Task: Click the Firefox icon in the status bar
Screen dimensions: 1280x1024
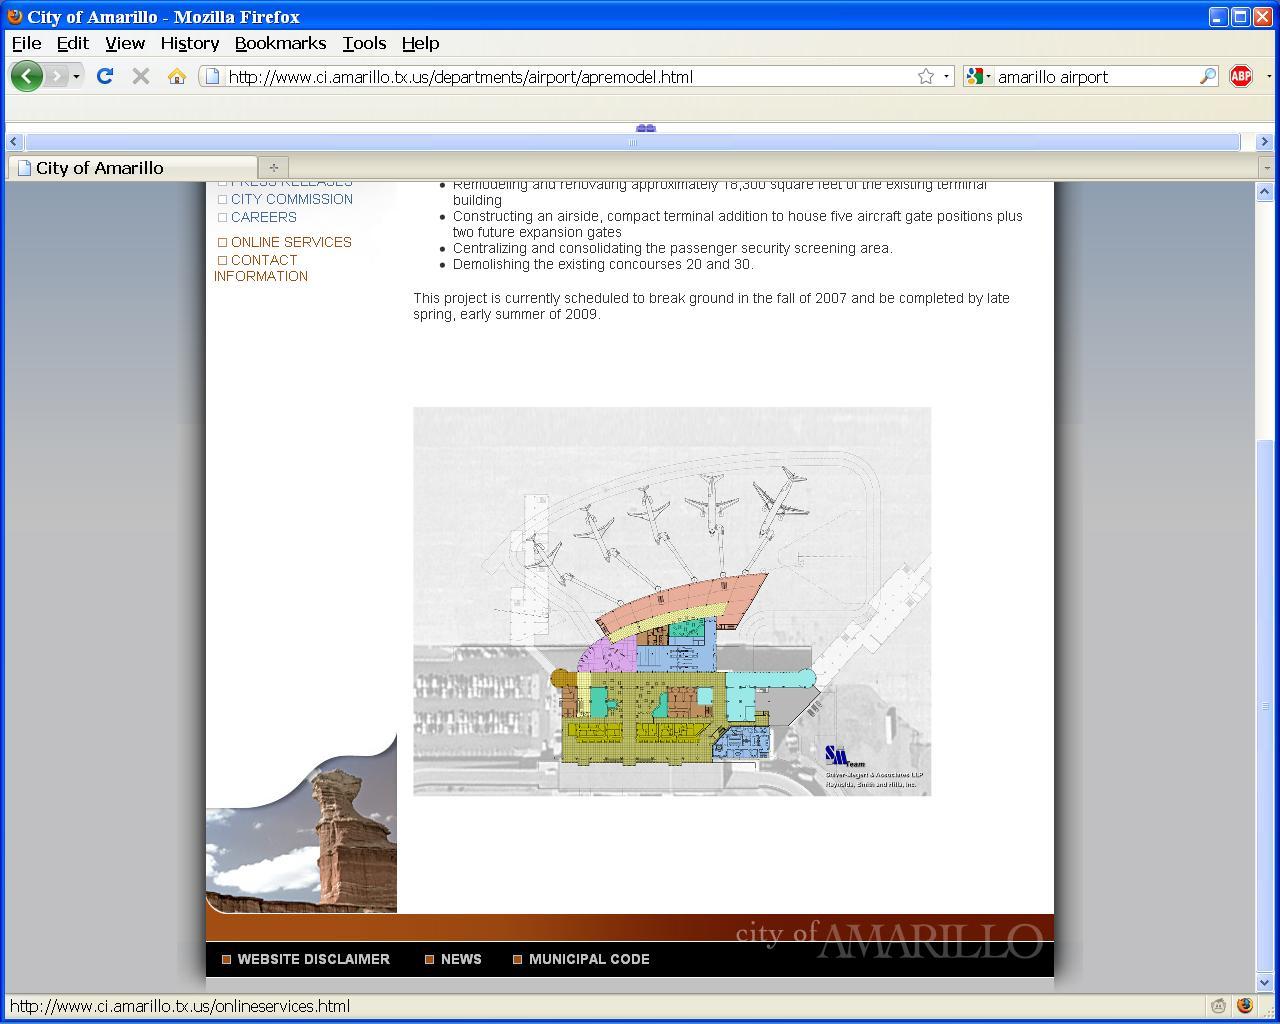Action: (1245, 1006)
